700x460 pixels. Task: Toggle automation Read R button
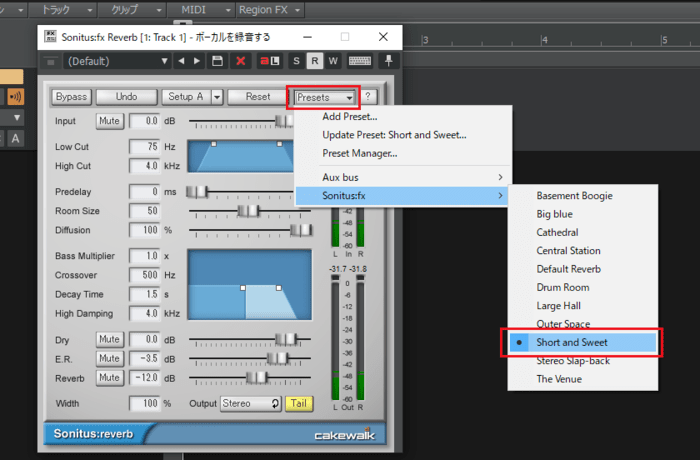pyautogui.click(x=315, y=61)
